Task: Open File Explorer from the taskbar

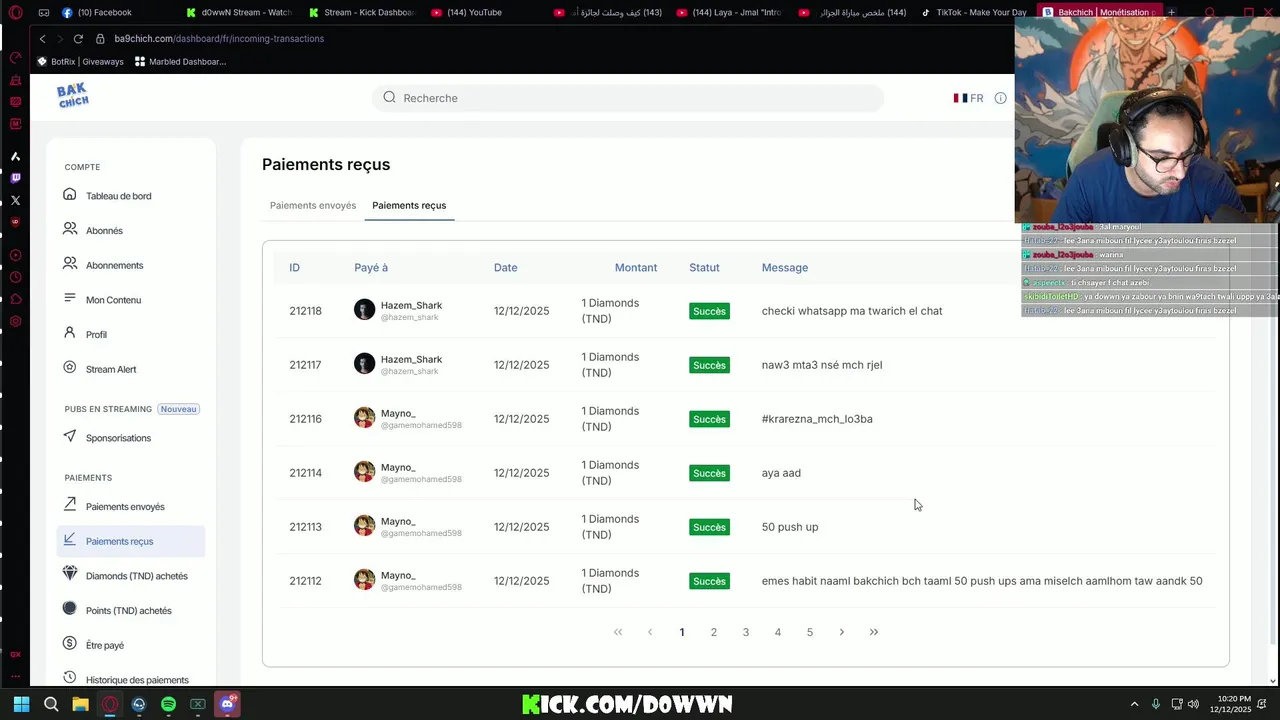Action: point(80,704)
